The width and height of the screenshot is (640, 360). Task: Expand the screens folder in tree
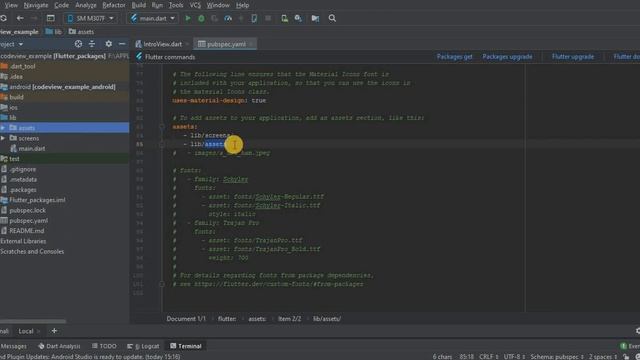tap(3, 138)
